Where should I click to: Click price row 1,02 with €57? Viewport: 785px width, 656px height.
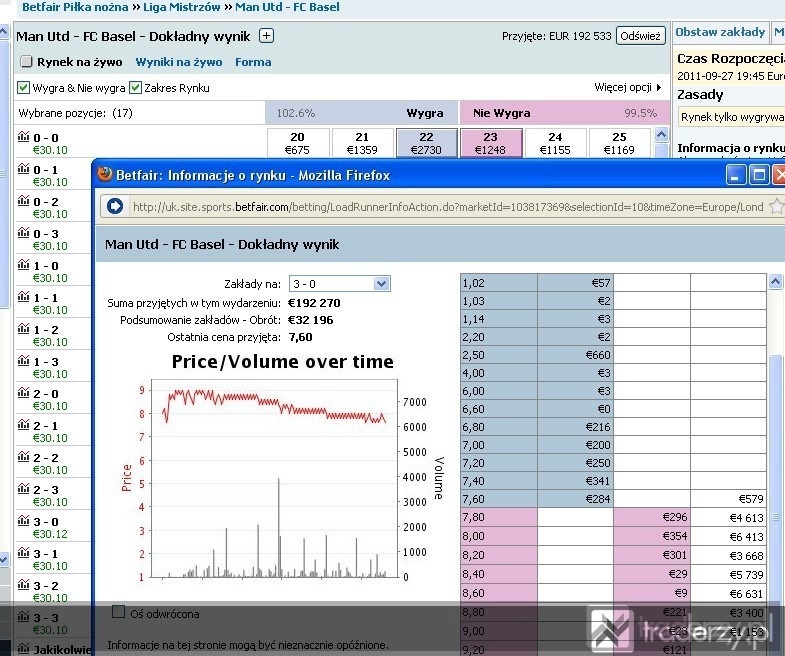[x=613, y=282]
